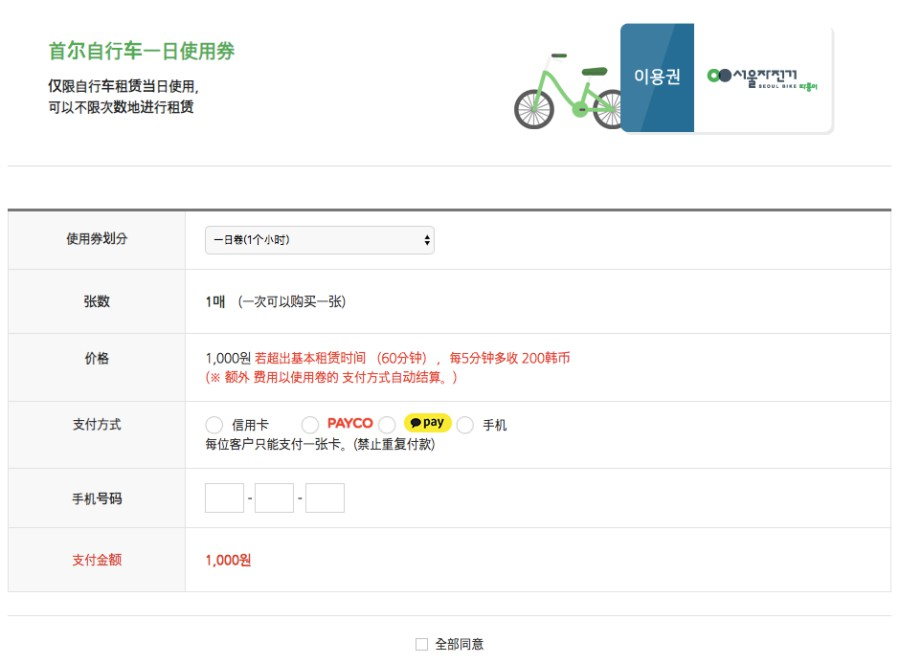Click the text 1매 (一次可以购买一张)
The image size is (900, 663).
coord(276,301)
